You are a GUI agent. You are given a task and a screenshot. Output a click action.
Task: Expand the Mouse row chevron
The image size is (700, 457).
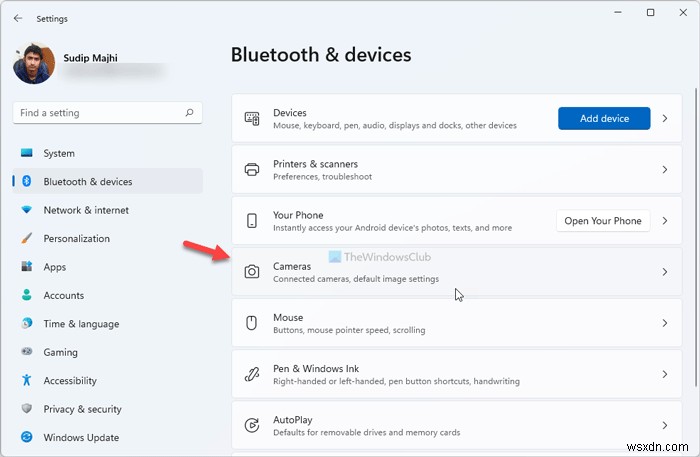coord(665,323)
